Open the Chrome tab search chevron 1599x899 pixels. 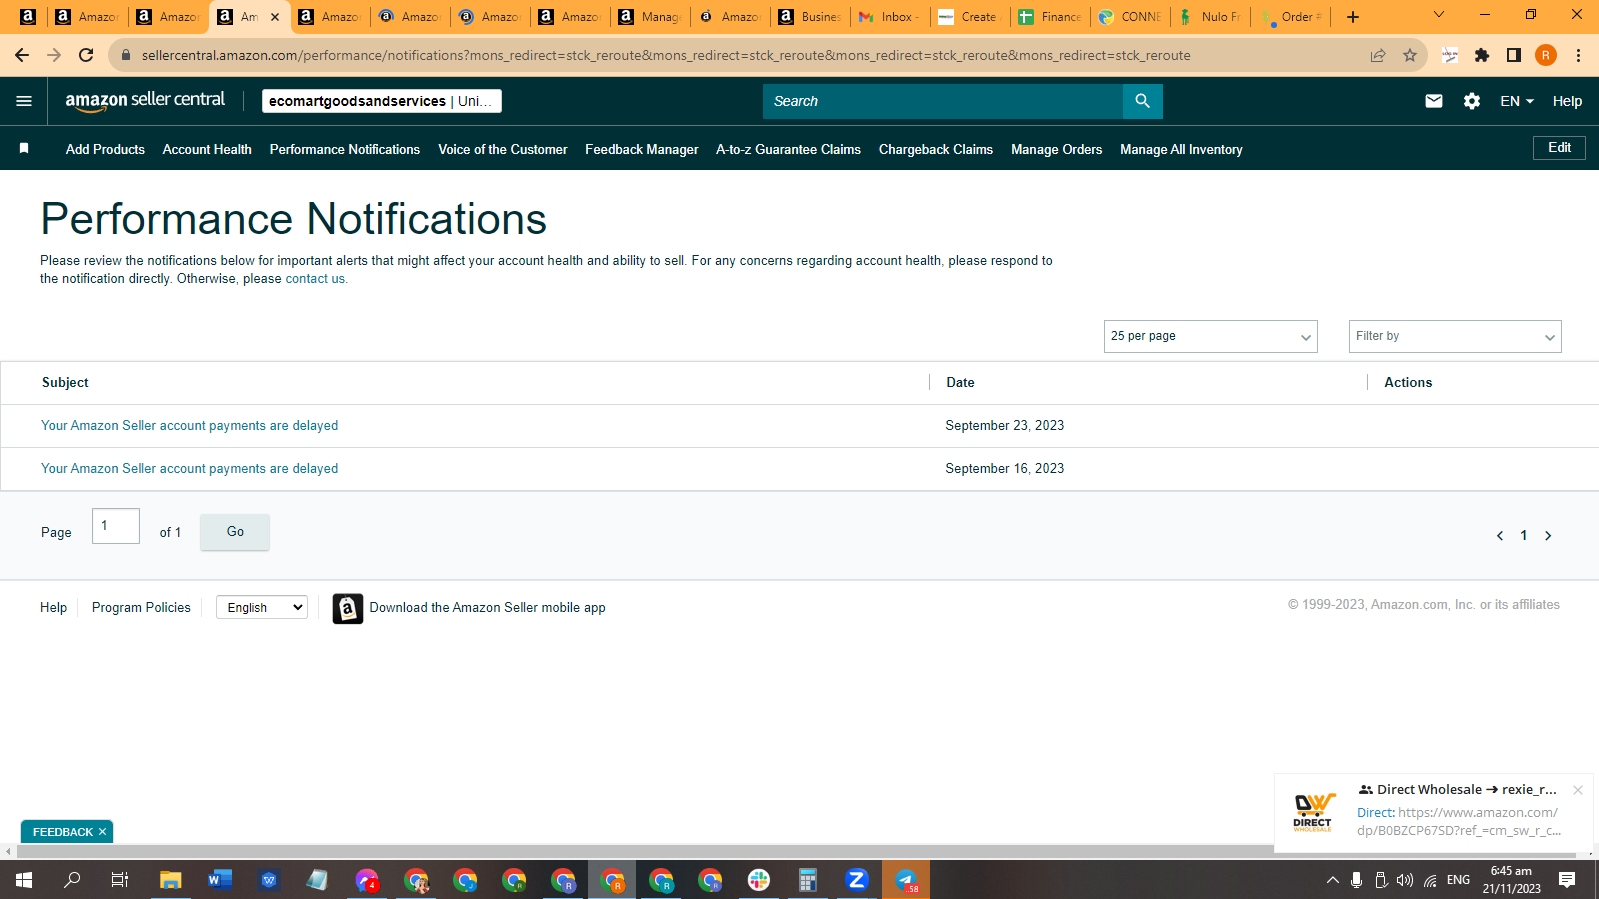pos(1439,15)
